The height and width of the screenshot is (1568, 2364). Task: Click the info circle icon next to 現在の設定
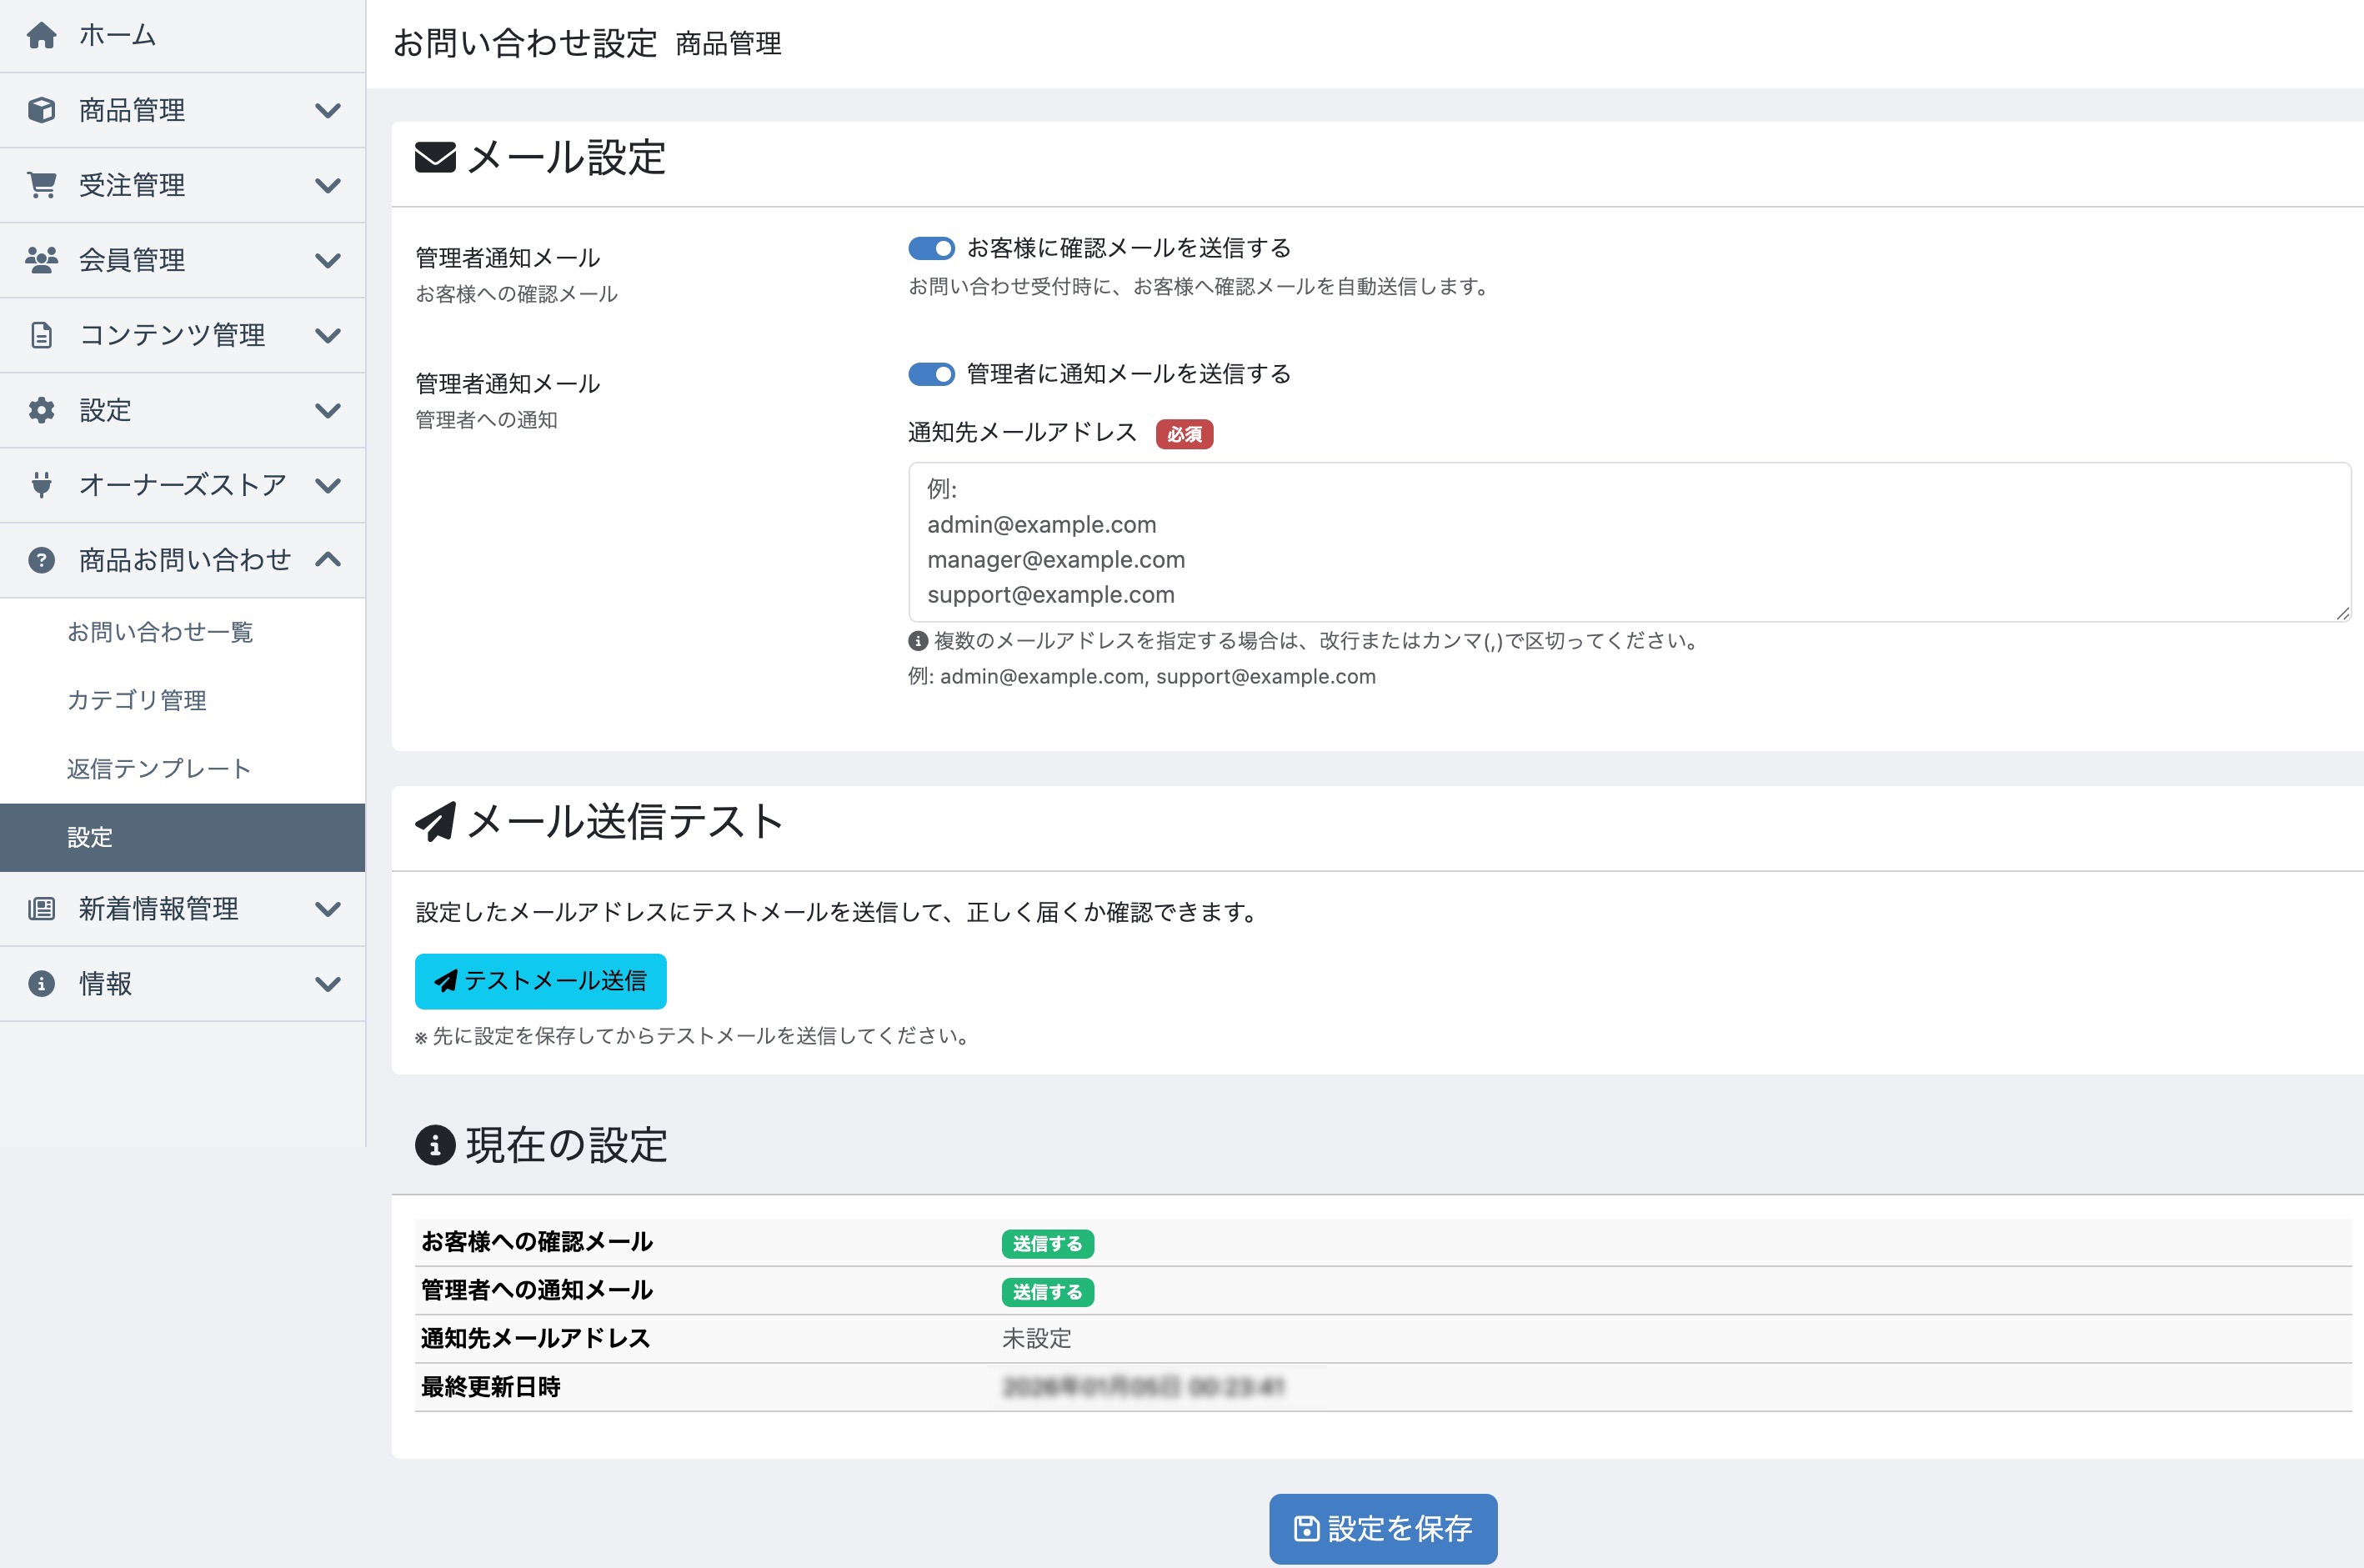[x=435, y=1146]
